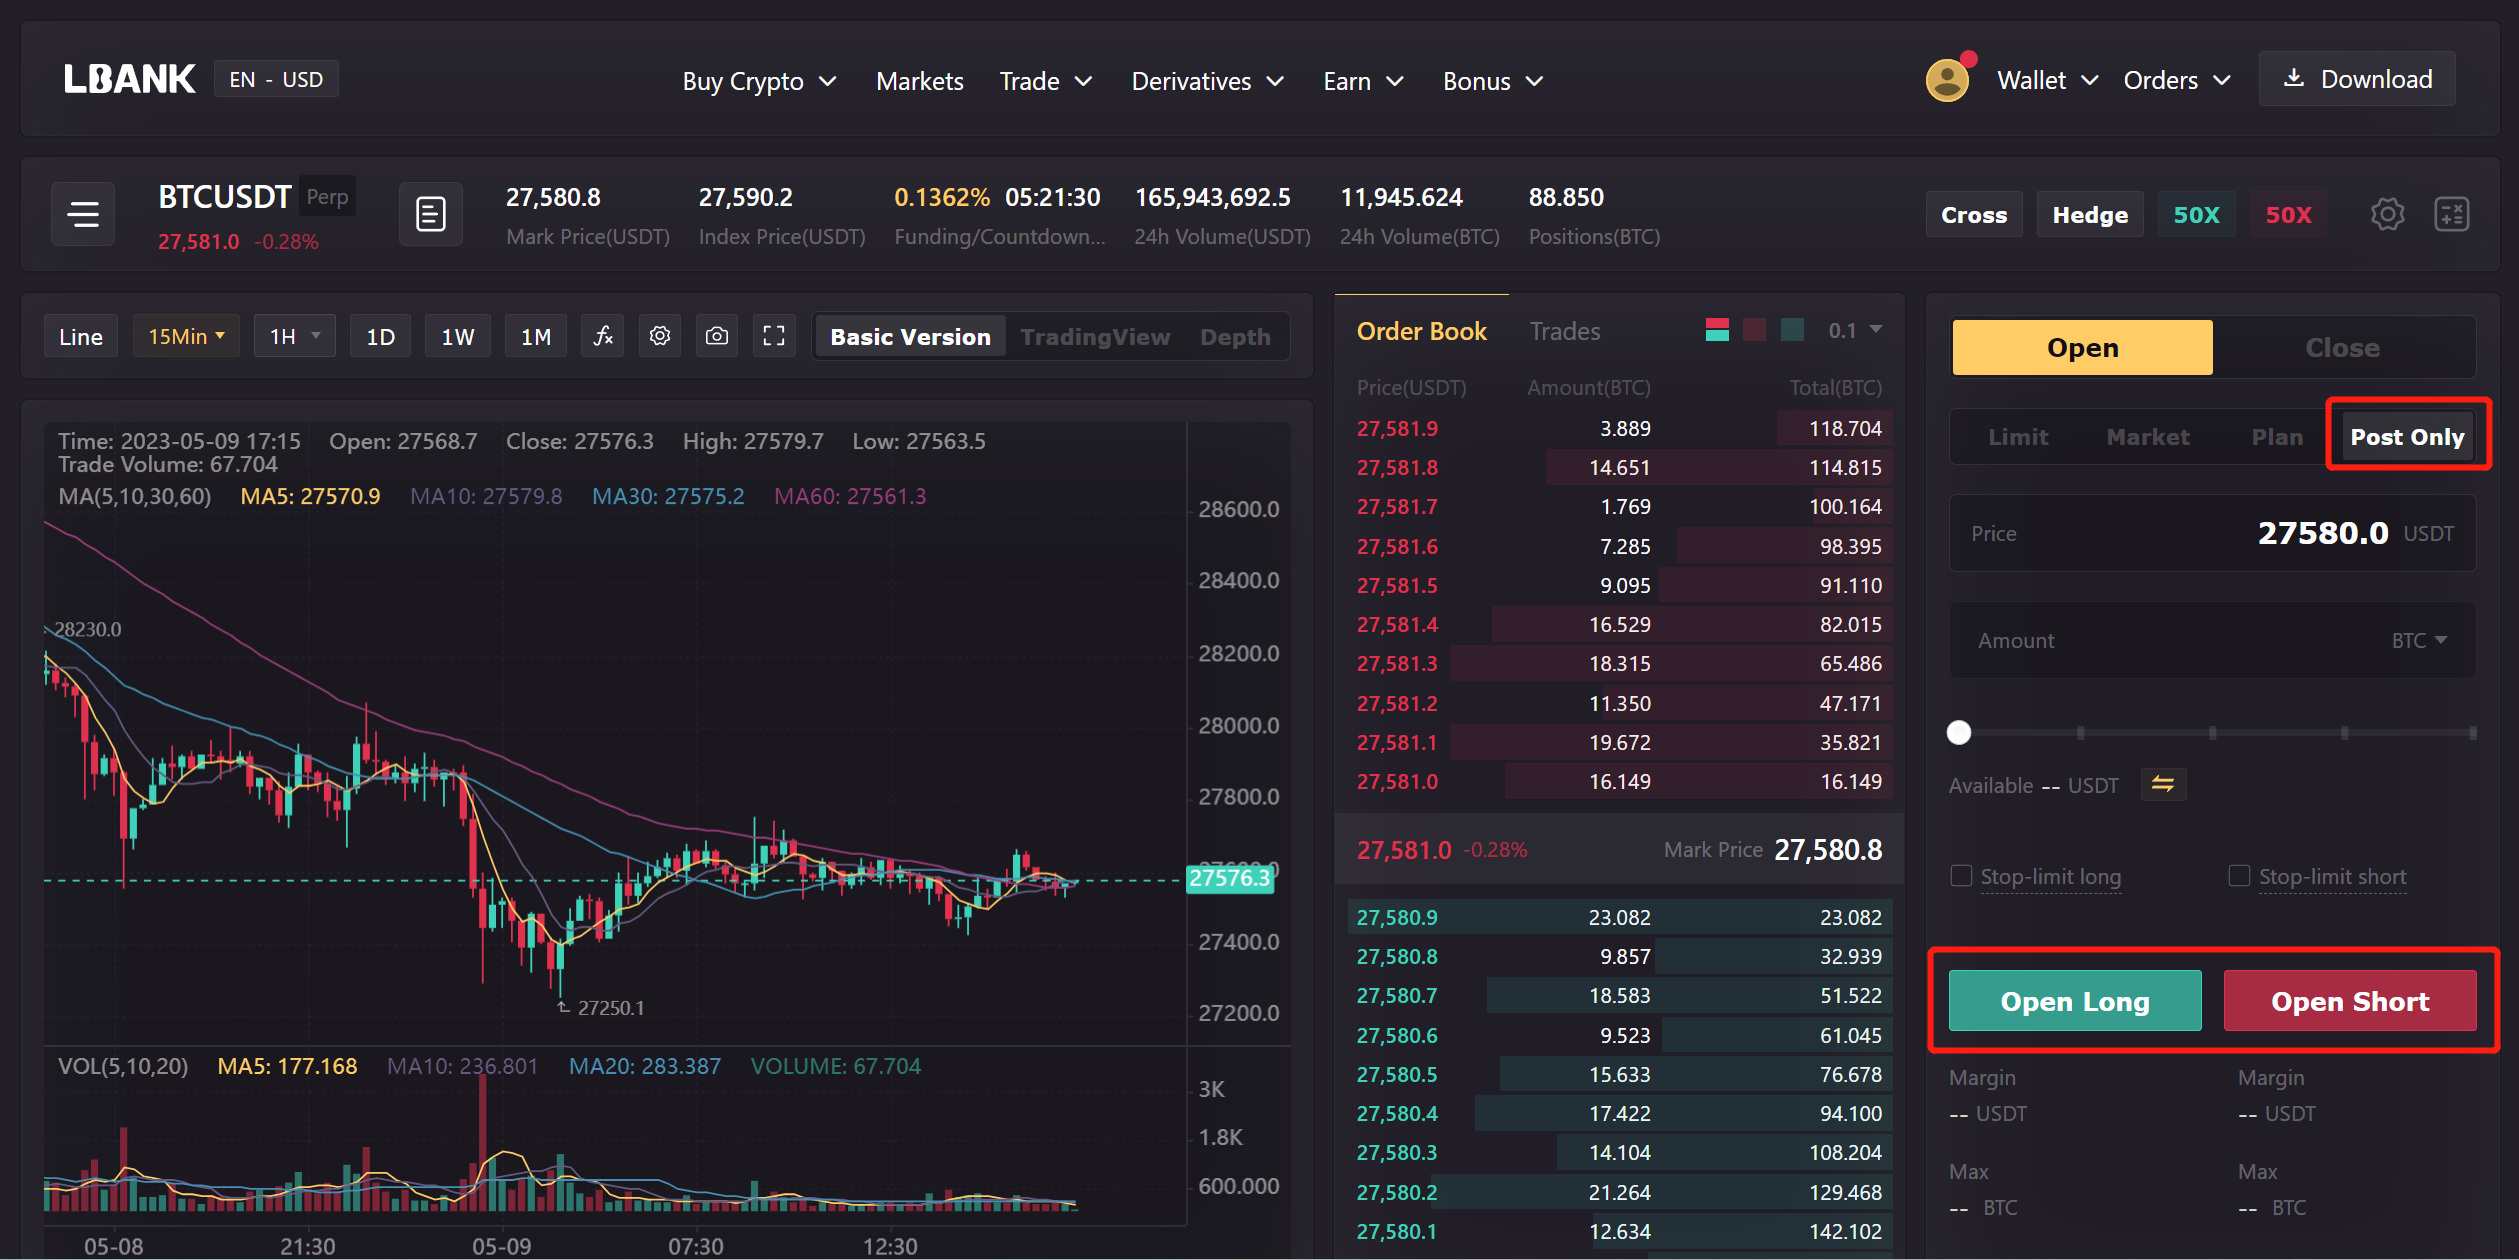
Task: Open the chart indicators fx icon
Action: [603, 336]
